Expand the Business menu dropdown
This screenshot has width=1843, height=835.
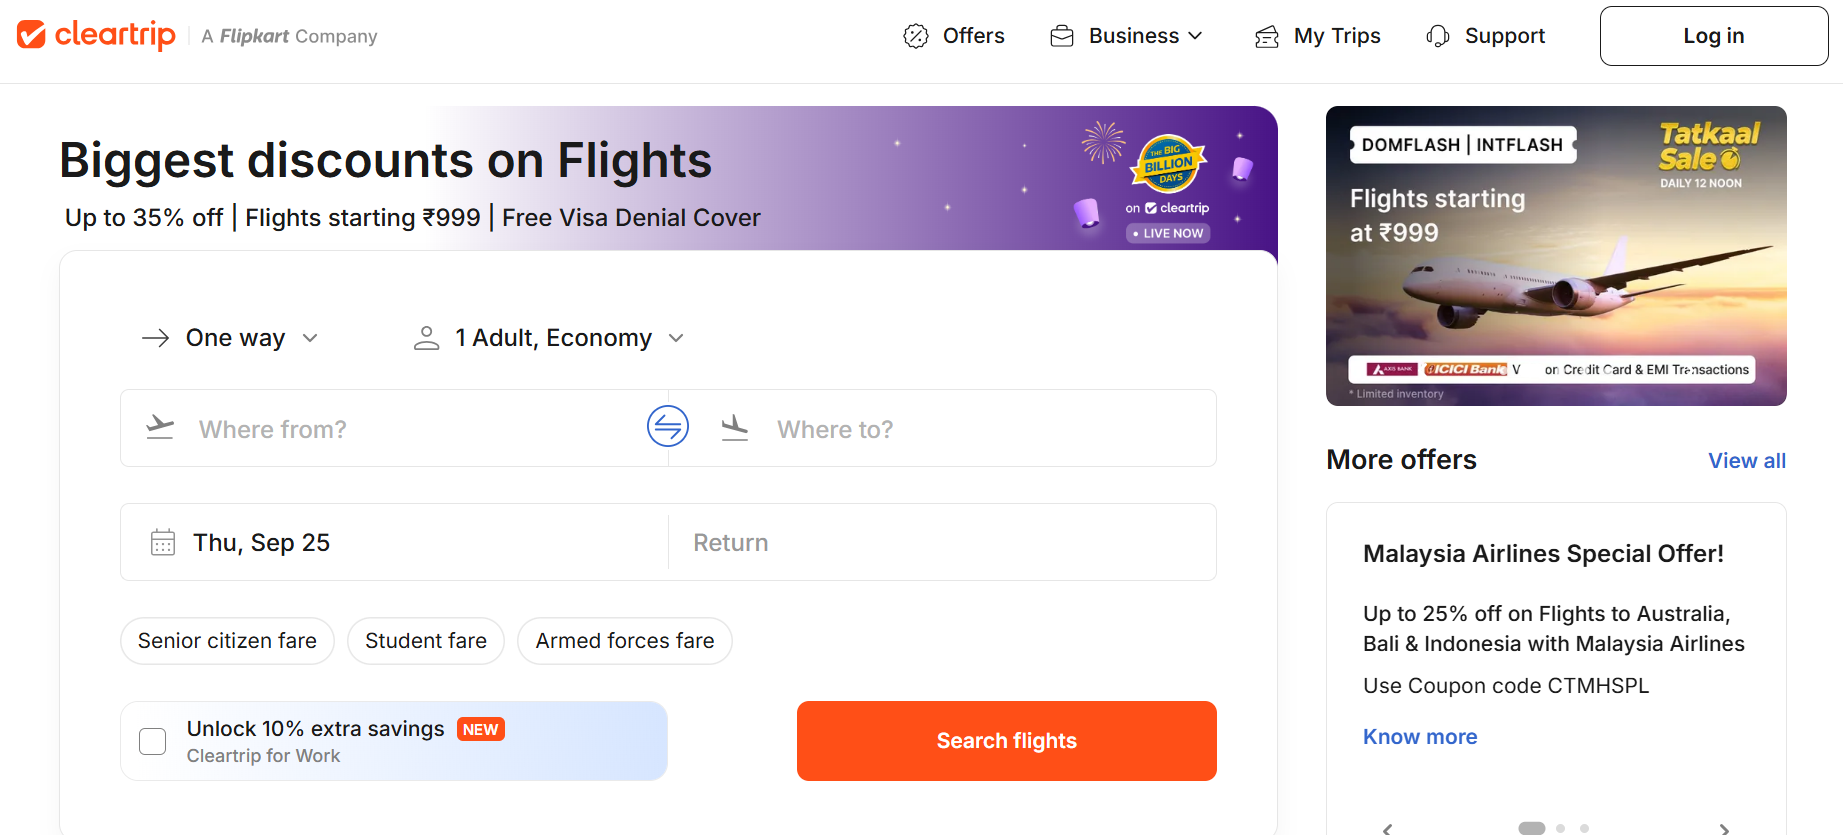click(x=1127, y=36)
